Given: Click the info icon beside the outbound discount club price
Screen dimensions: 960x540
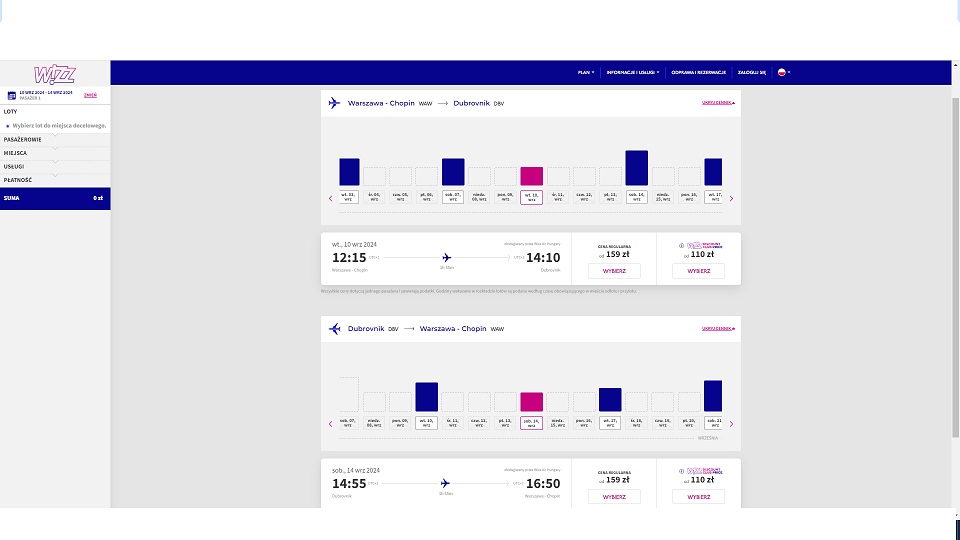Looking at the screenshot, I should click(x=681, y=246).
